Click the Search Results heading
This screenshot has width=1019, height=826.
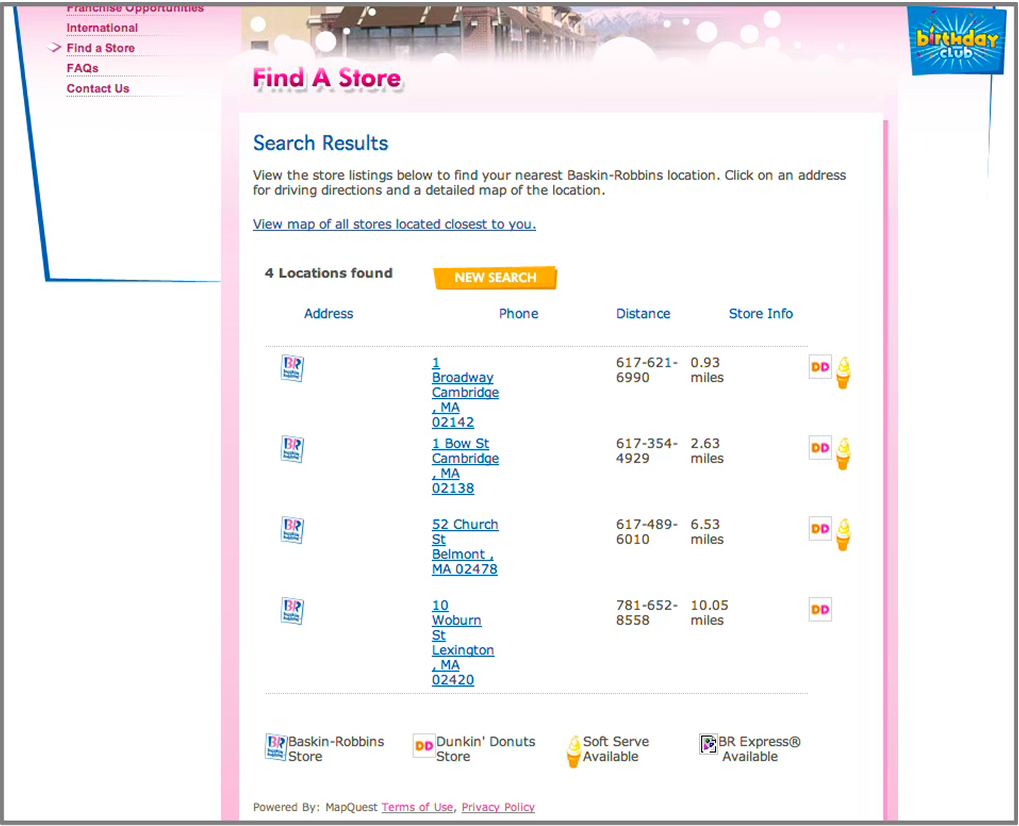click(320, 143)
